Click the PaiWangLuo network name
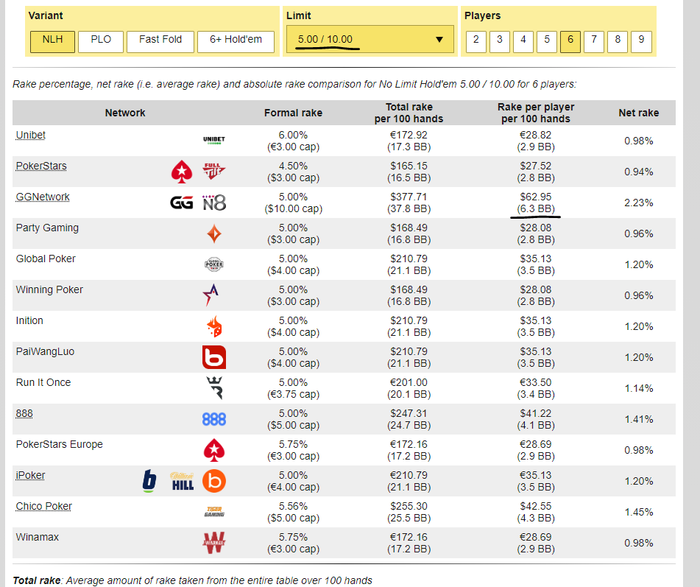 click(x=45, y=351)
